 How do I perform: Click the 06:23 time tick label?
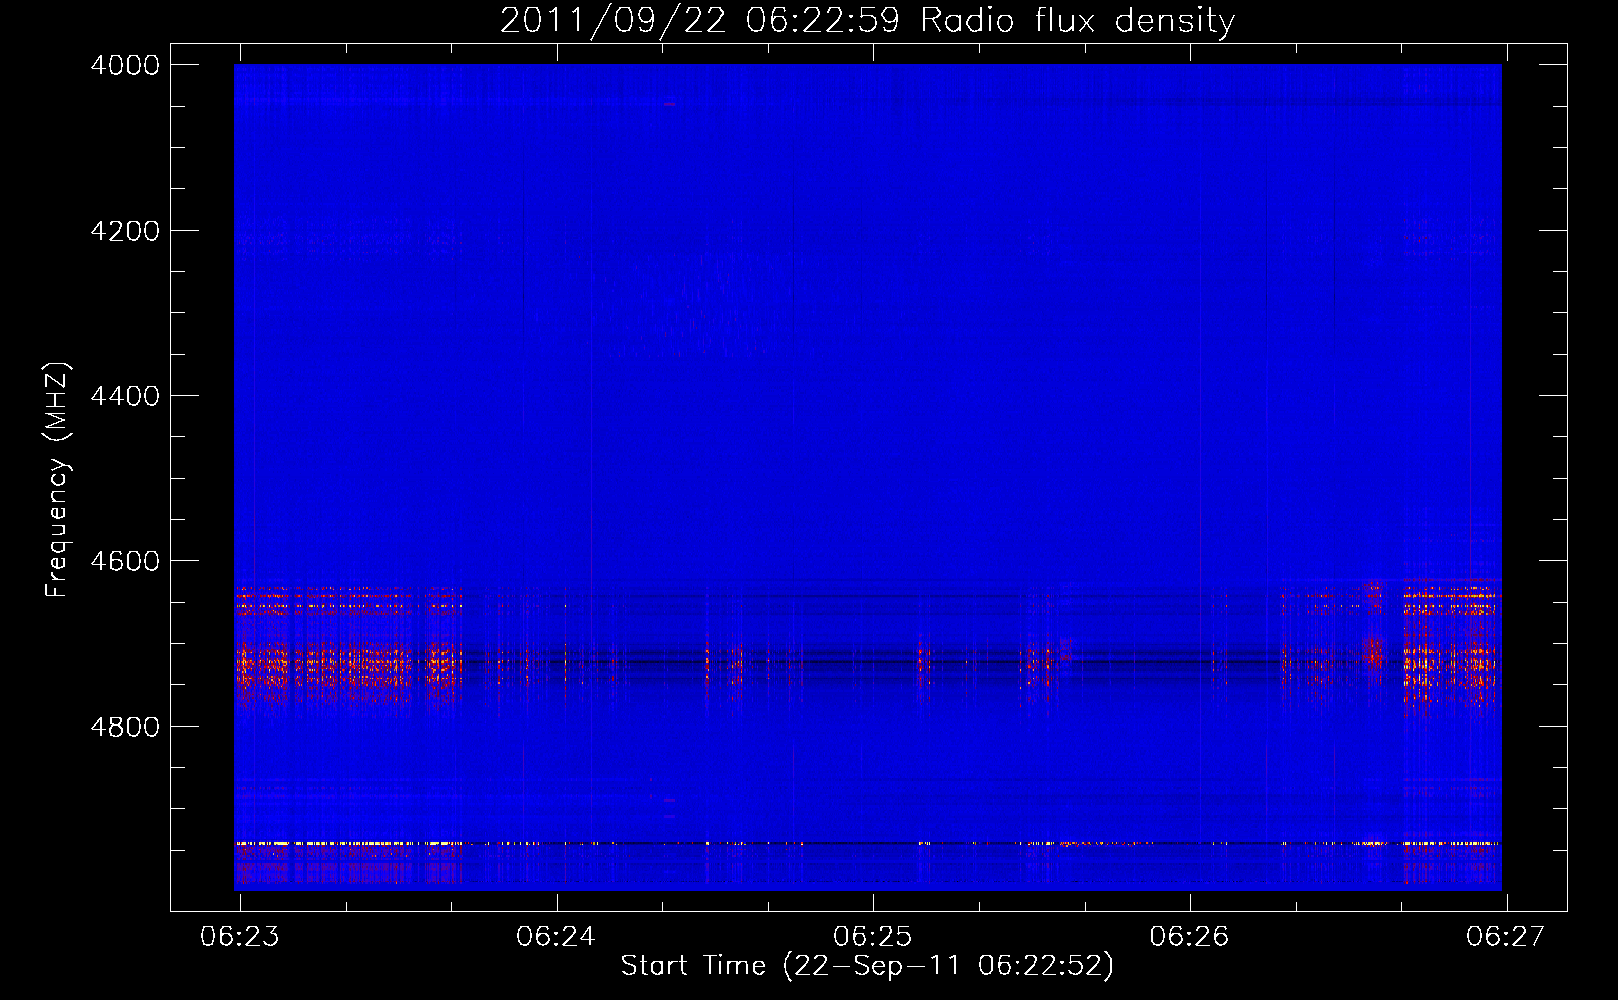point(240,937)
